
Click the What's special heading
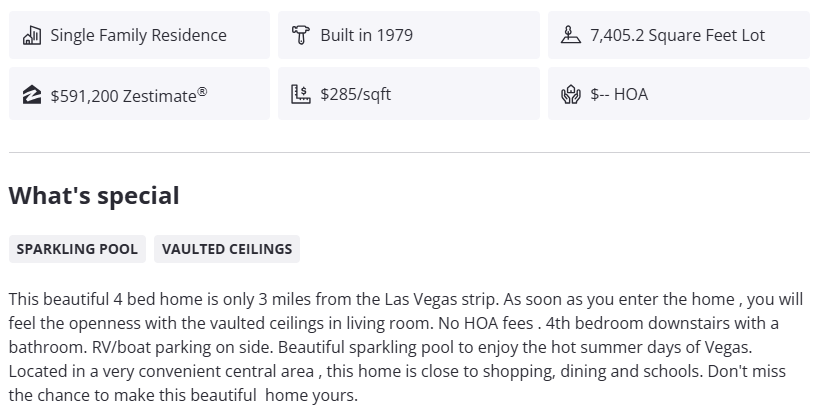pos(94,196)
